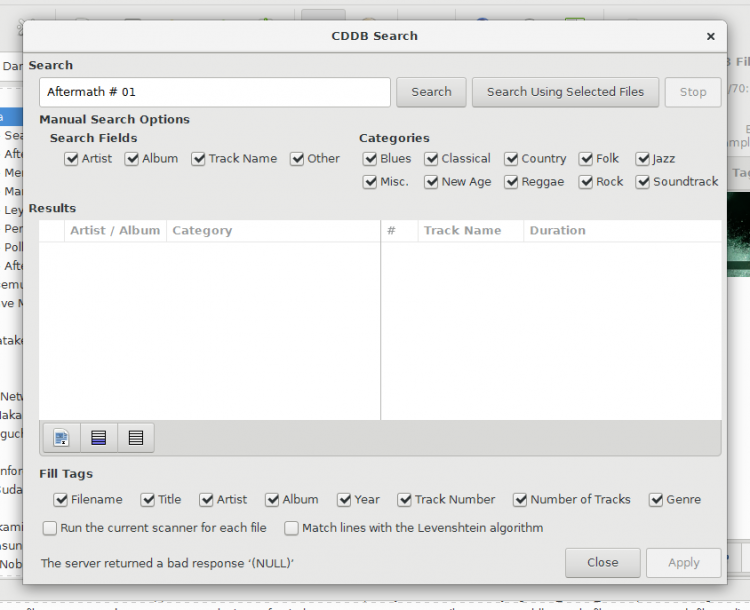Close the CDDB Search dialog with X

pyautogui.click(x=711, y=36)
